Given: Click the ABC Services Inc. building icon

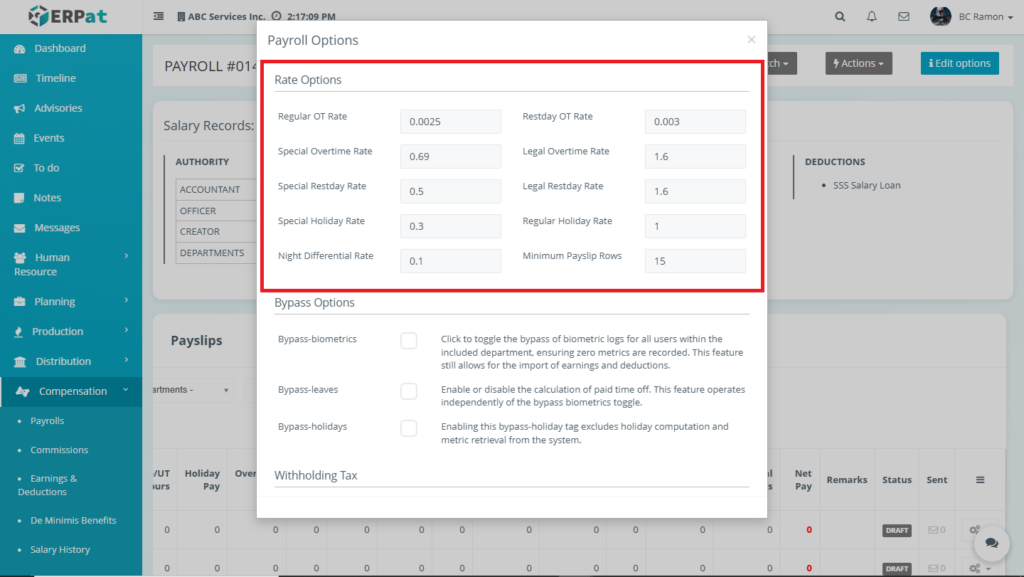Looking at the screenshot, I should point(181,16).
